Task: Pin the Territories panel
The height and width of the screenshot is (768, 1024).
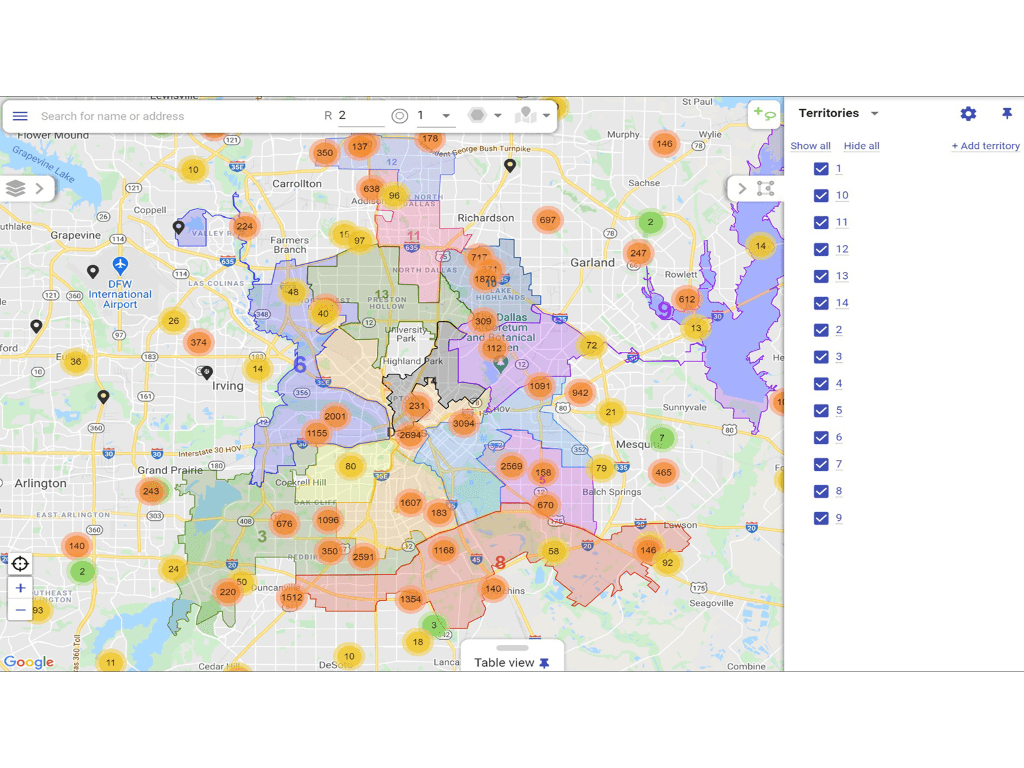Action: click(1007, 113)
